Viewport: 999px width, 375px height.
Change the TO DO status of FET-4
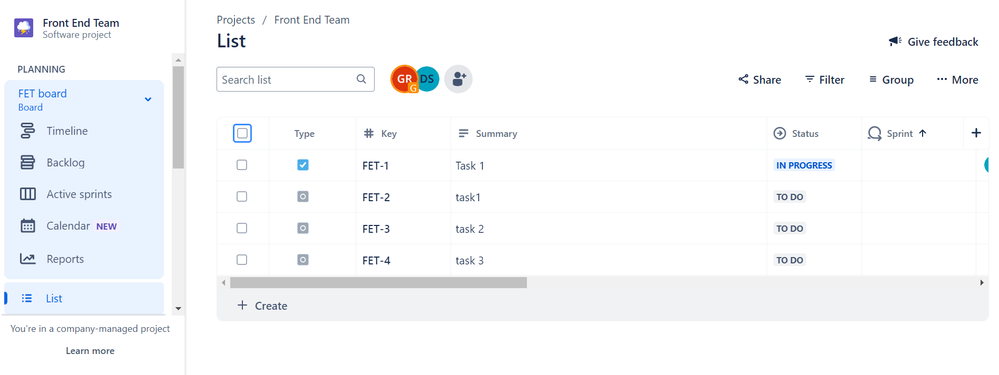[789, 260]
